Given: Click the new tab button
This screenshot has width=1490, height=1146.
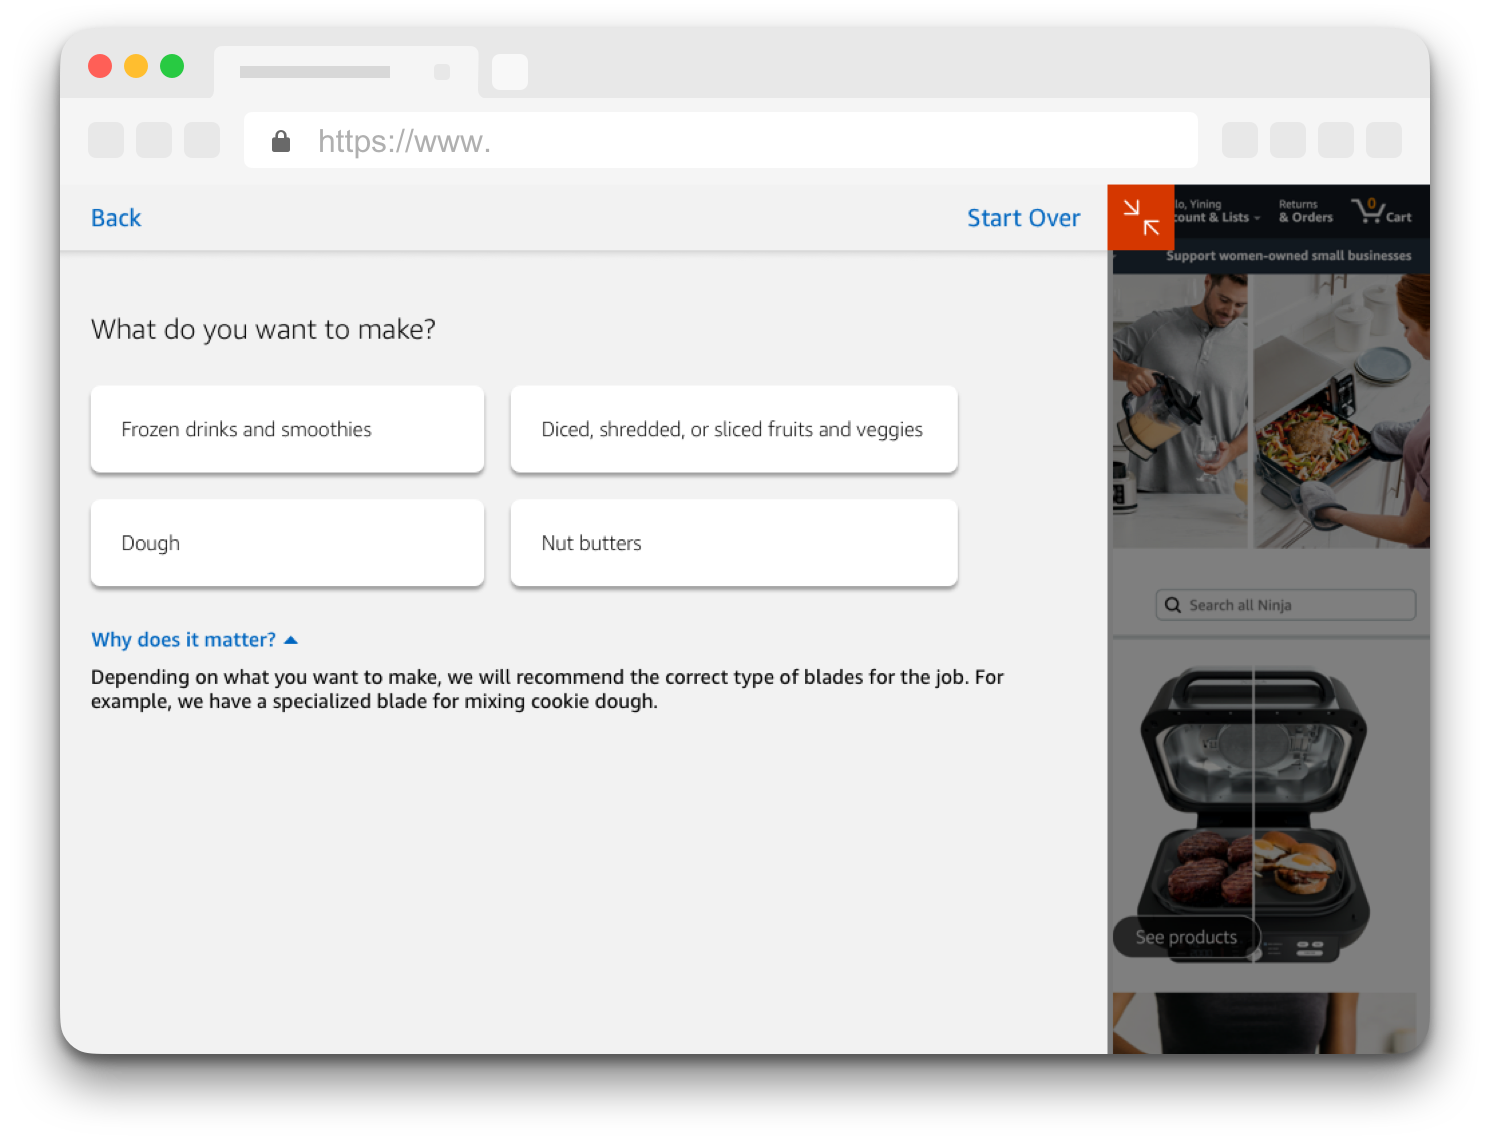Looking at the screenshot, I should (x=510, y=72).
